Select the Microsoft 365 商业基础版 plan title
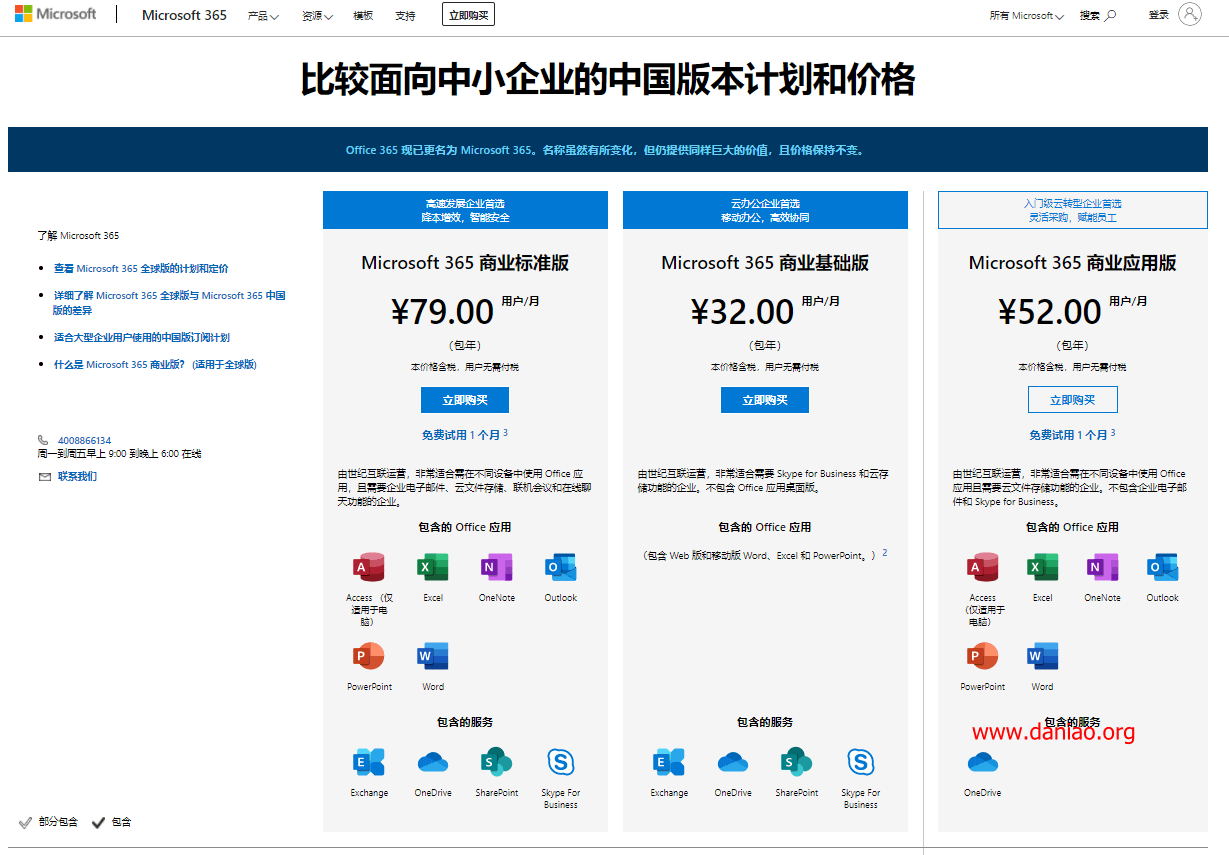Screen dimensions: 1229x855 765,263
